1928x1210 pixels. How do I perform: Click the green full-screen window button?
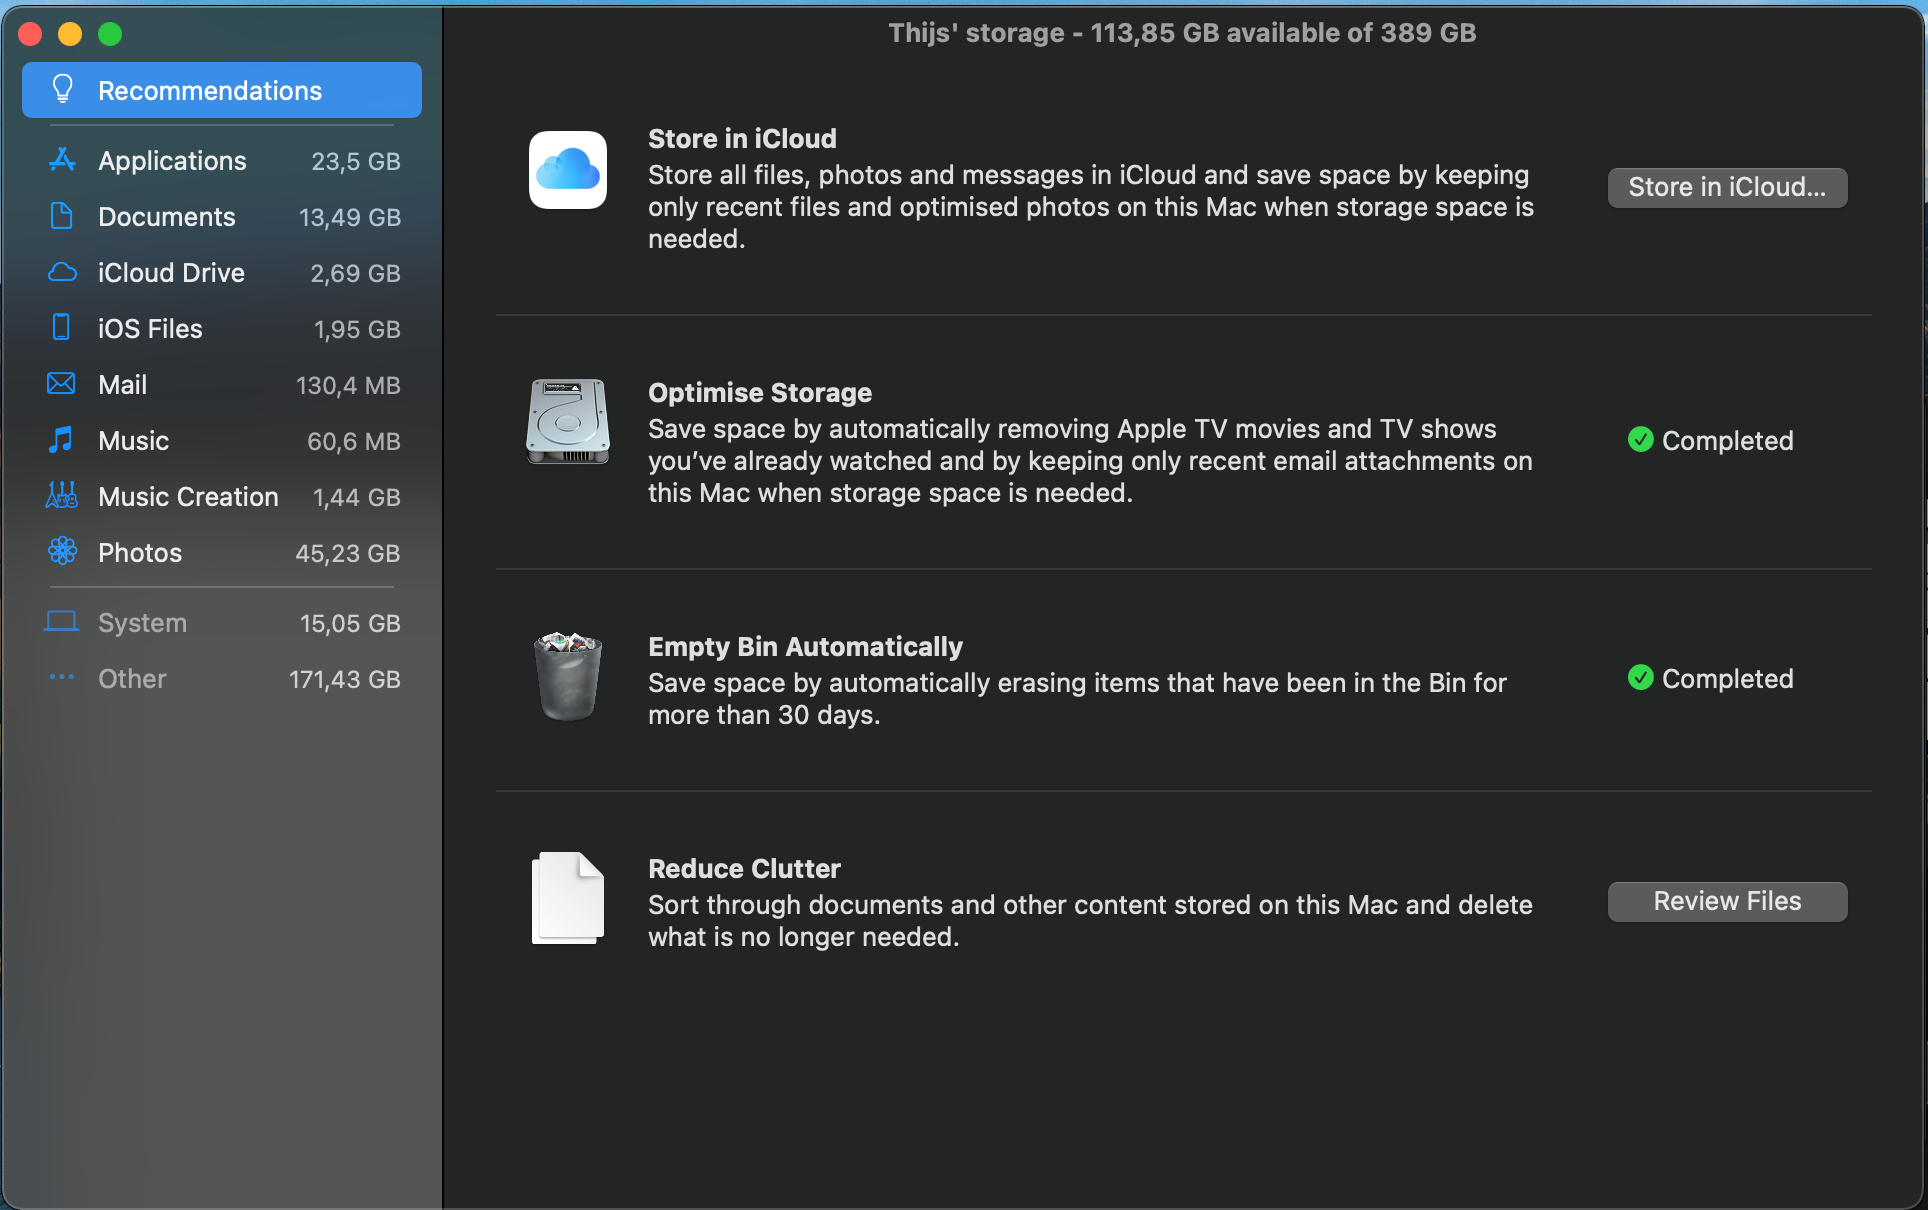point(110,34)
